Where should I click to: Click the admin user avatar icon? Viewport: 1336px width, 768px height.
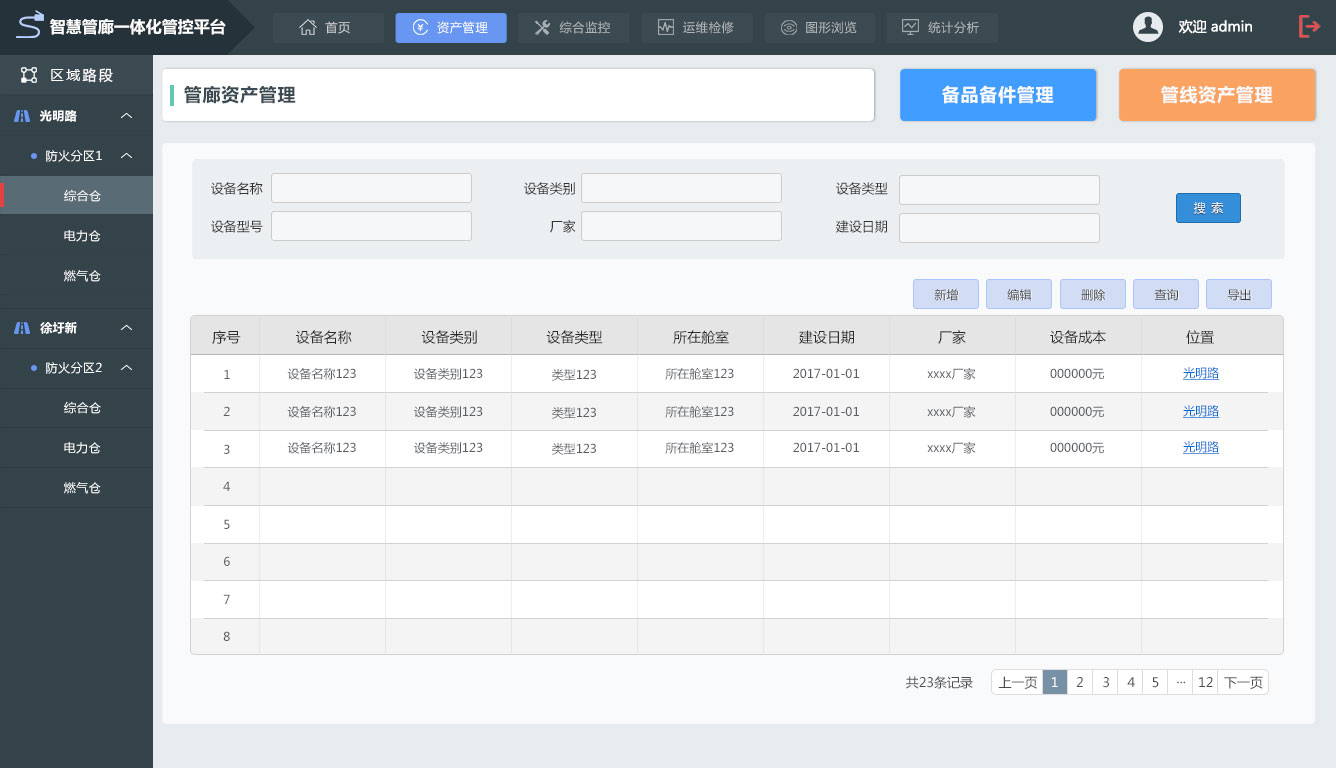(1147, 27)
